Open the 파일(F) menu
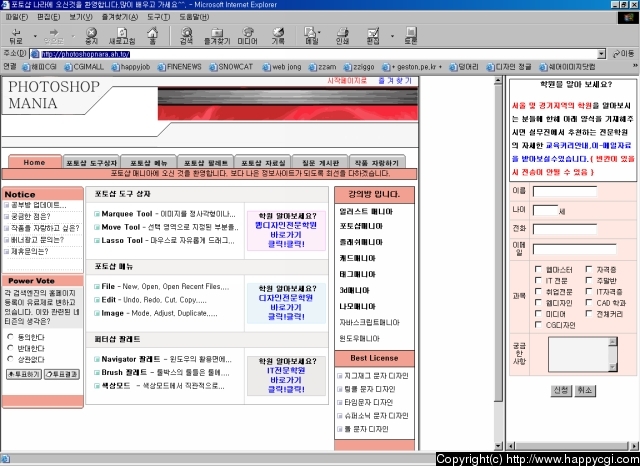Screen dimensions: 640x466 pyautogui.click(x=17, y=17)
